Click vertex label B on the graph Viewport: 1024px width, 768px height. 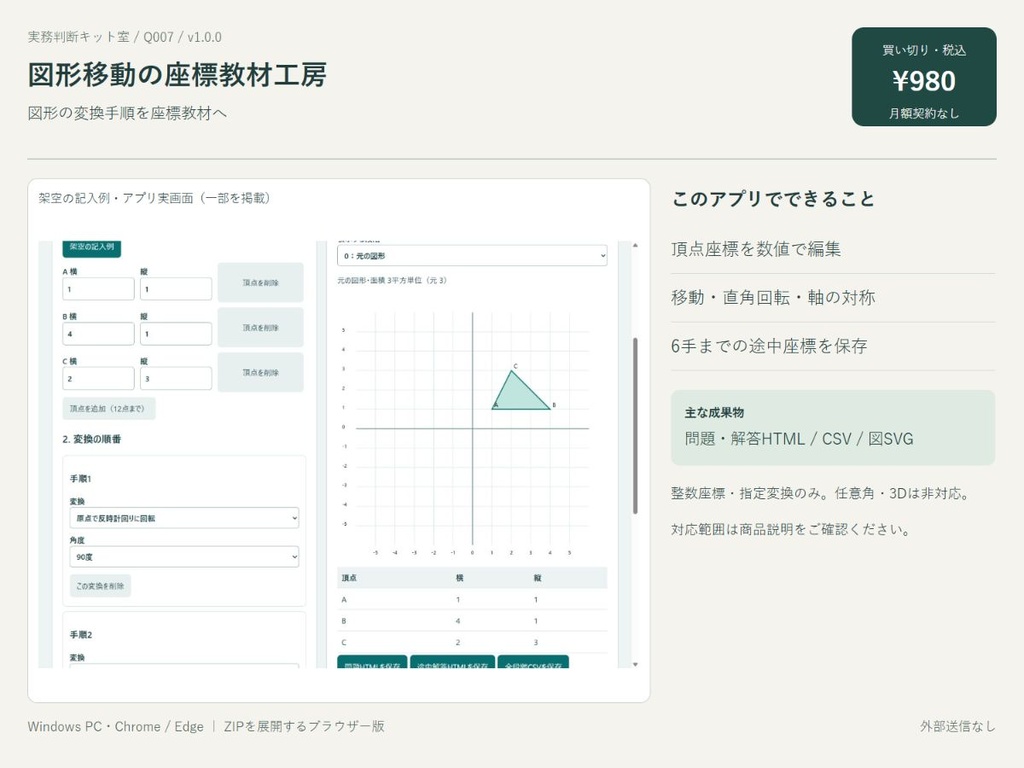click(x=554, y=406)
